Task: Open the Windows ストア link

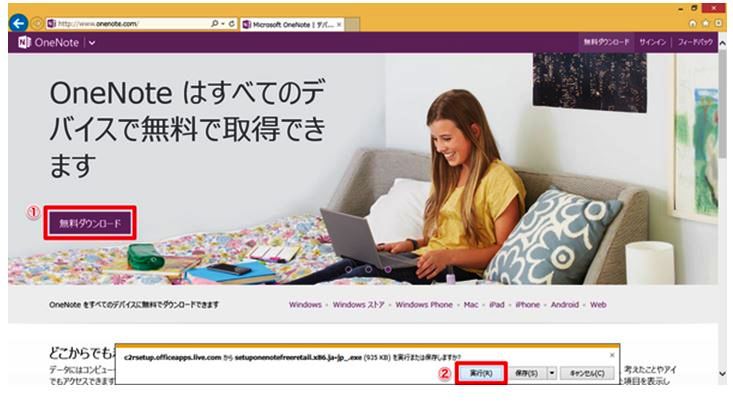Action: pos(359,305)
